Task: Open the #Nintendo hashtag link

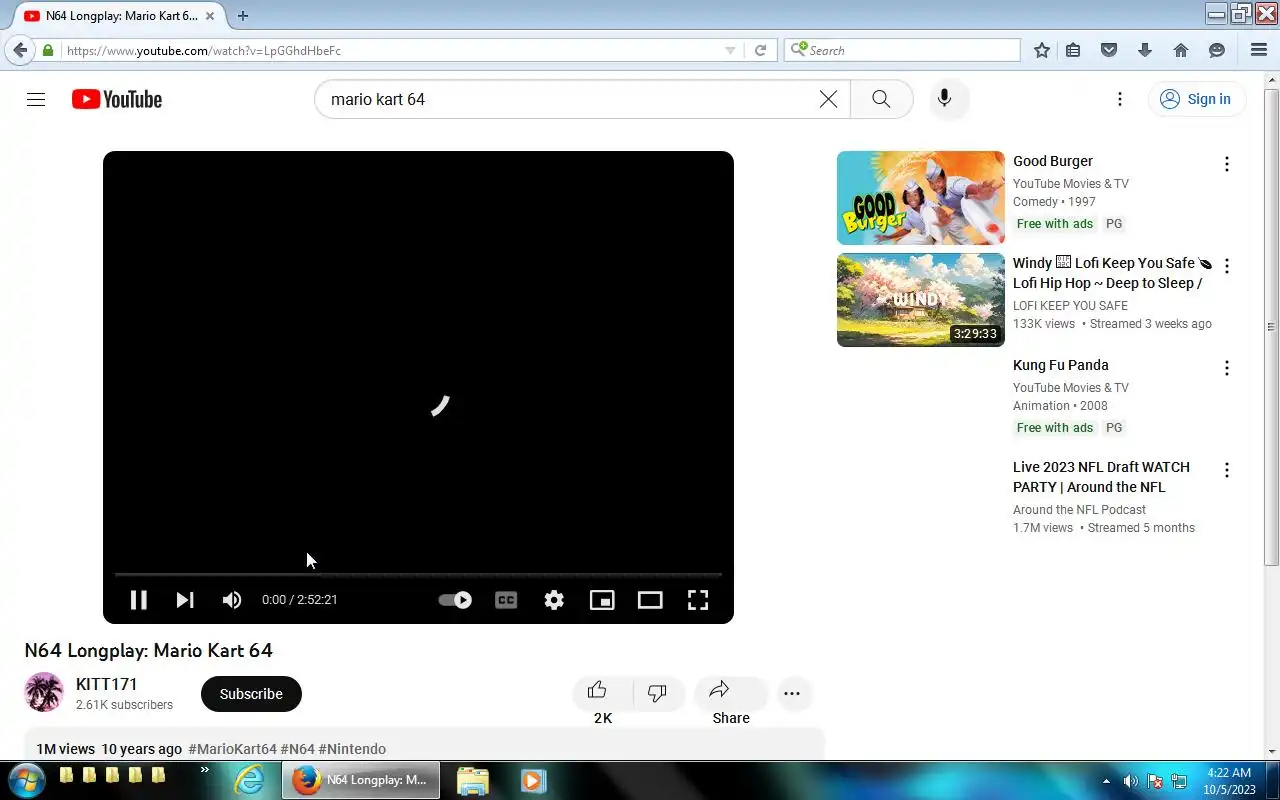Action: click(x=352, y=749)
